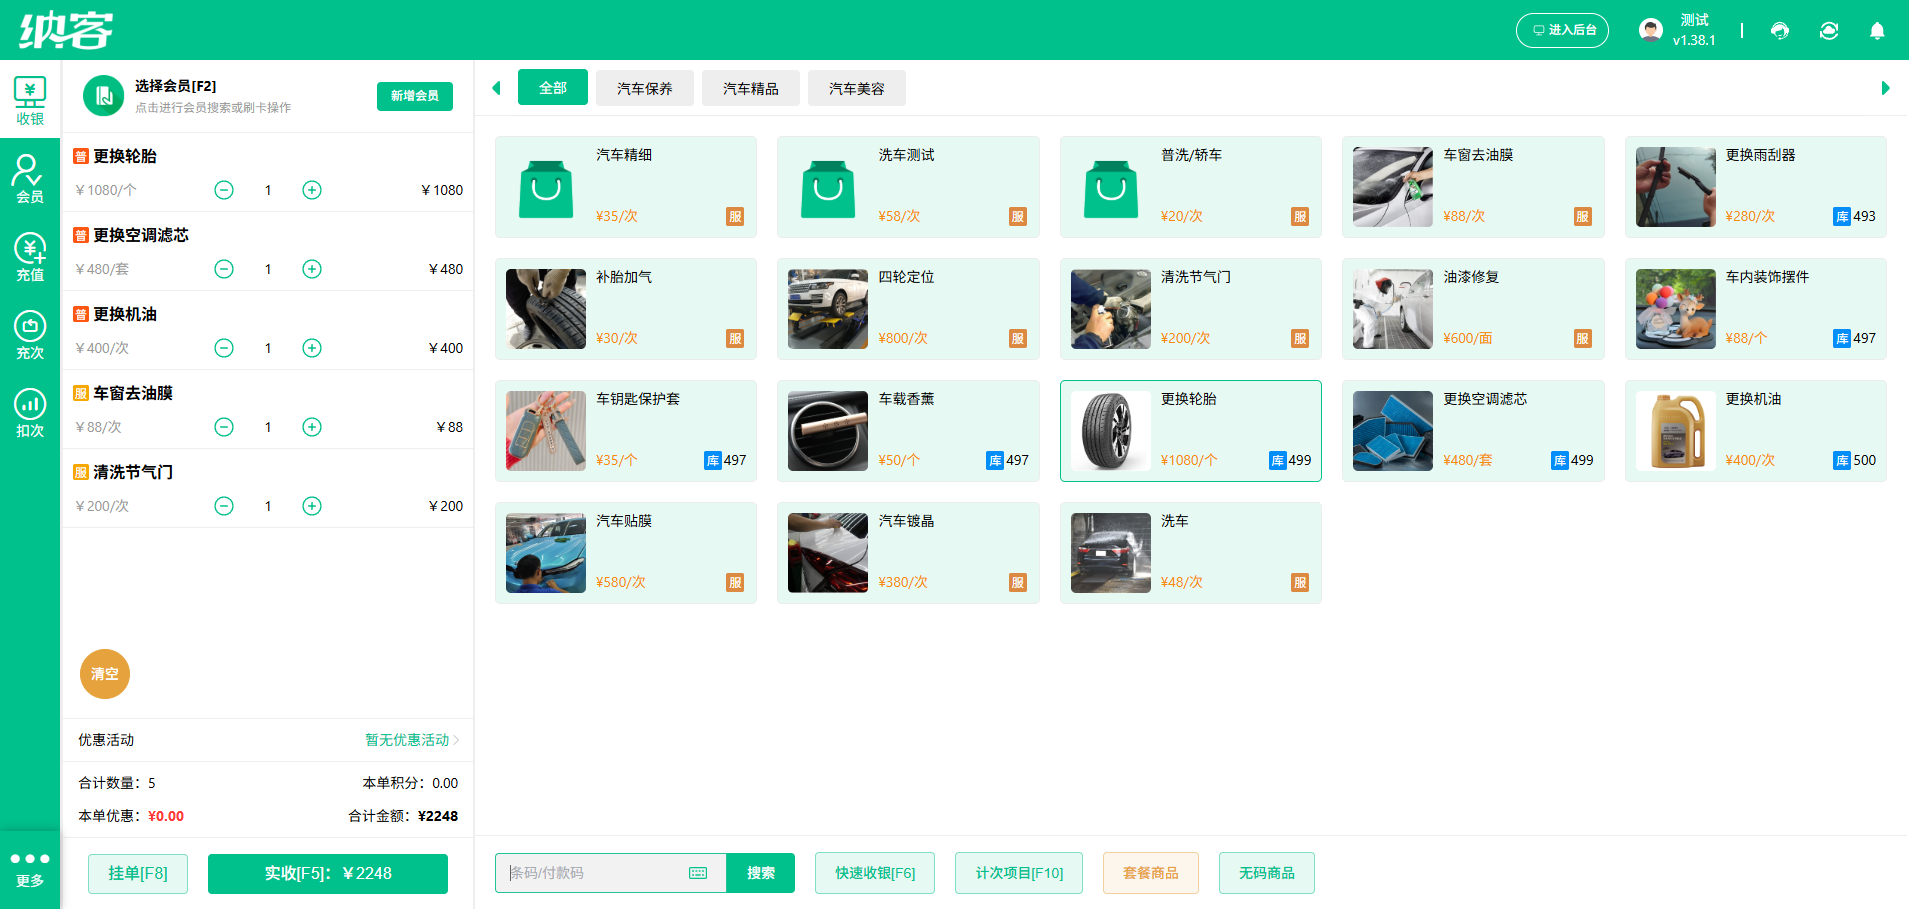Click the 搜索 search button
The width and height of the screenshot is (1909, 909).
[761, 873]
